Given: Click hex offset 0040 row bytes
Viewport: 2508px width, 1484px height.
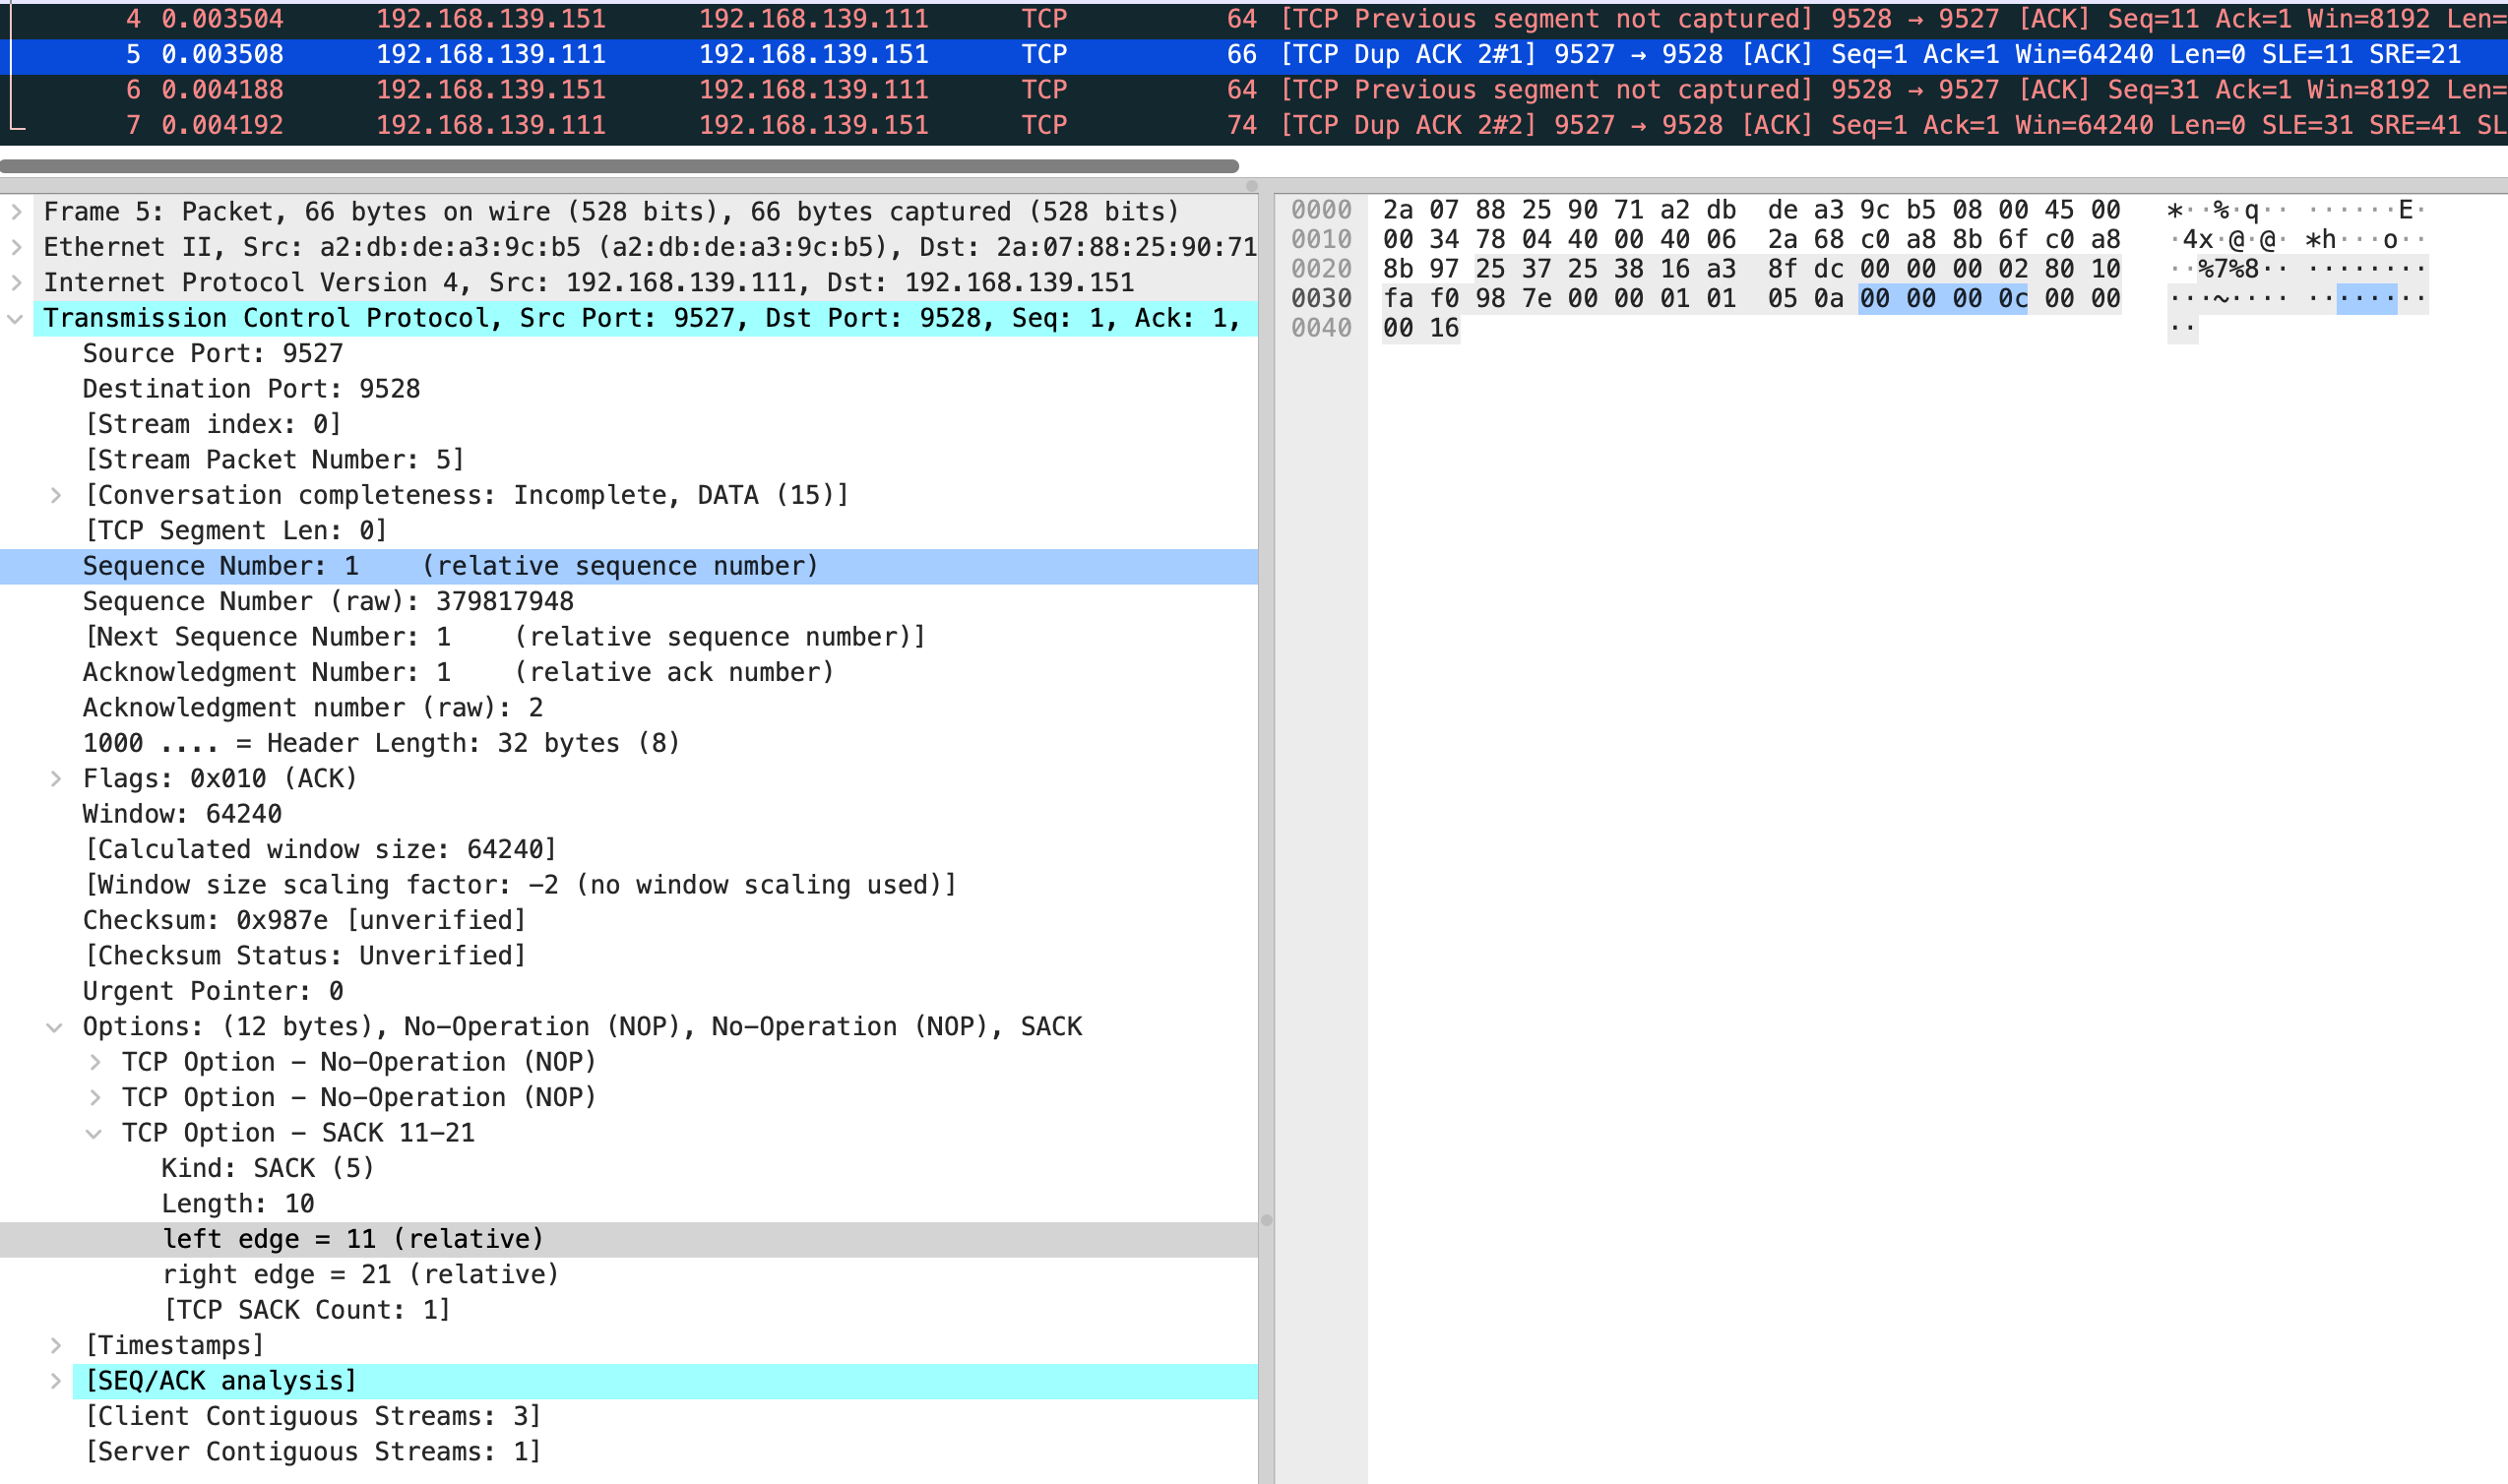Looking at the screenshot, I should pyautogui.click(x=1420, y=328).
